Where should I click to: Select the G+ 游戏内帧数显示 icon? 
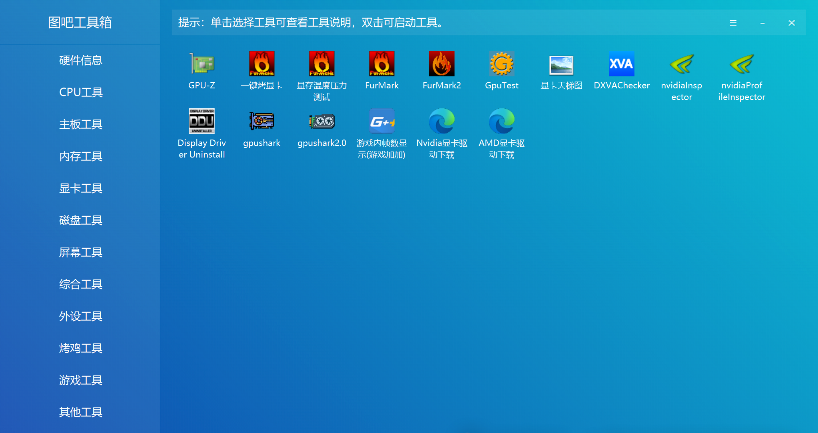click(x=381, y=122)
